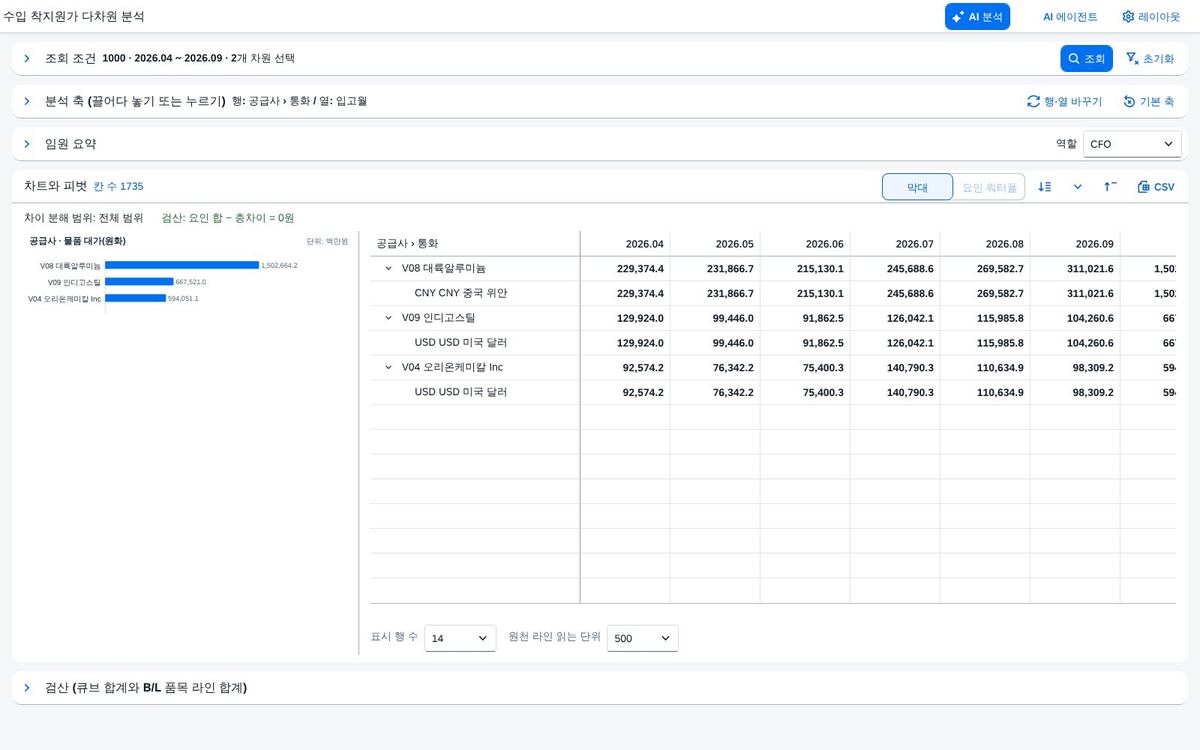The image size is (1200, 750).
Task: Select the CNY CNY 중국 위안 row label
Action: coord(461,294)
